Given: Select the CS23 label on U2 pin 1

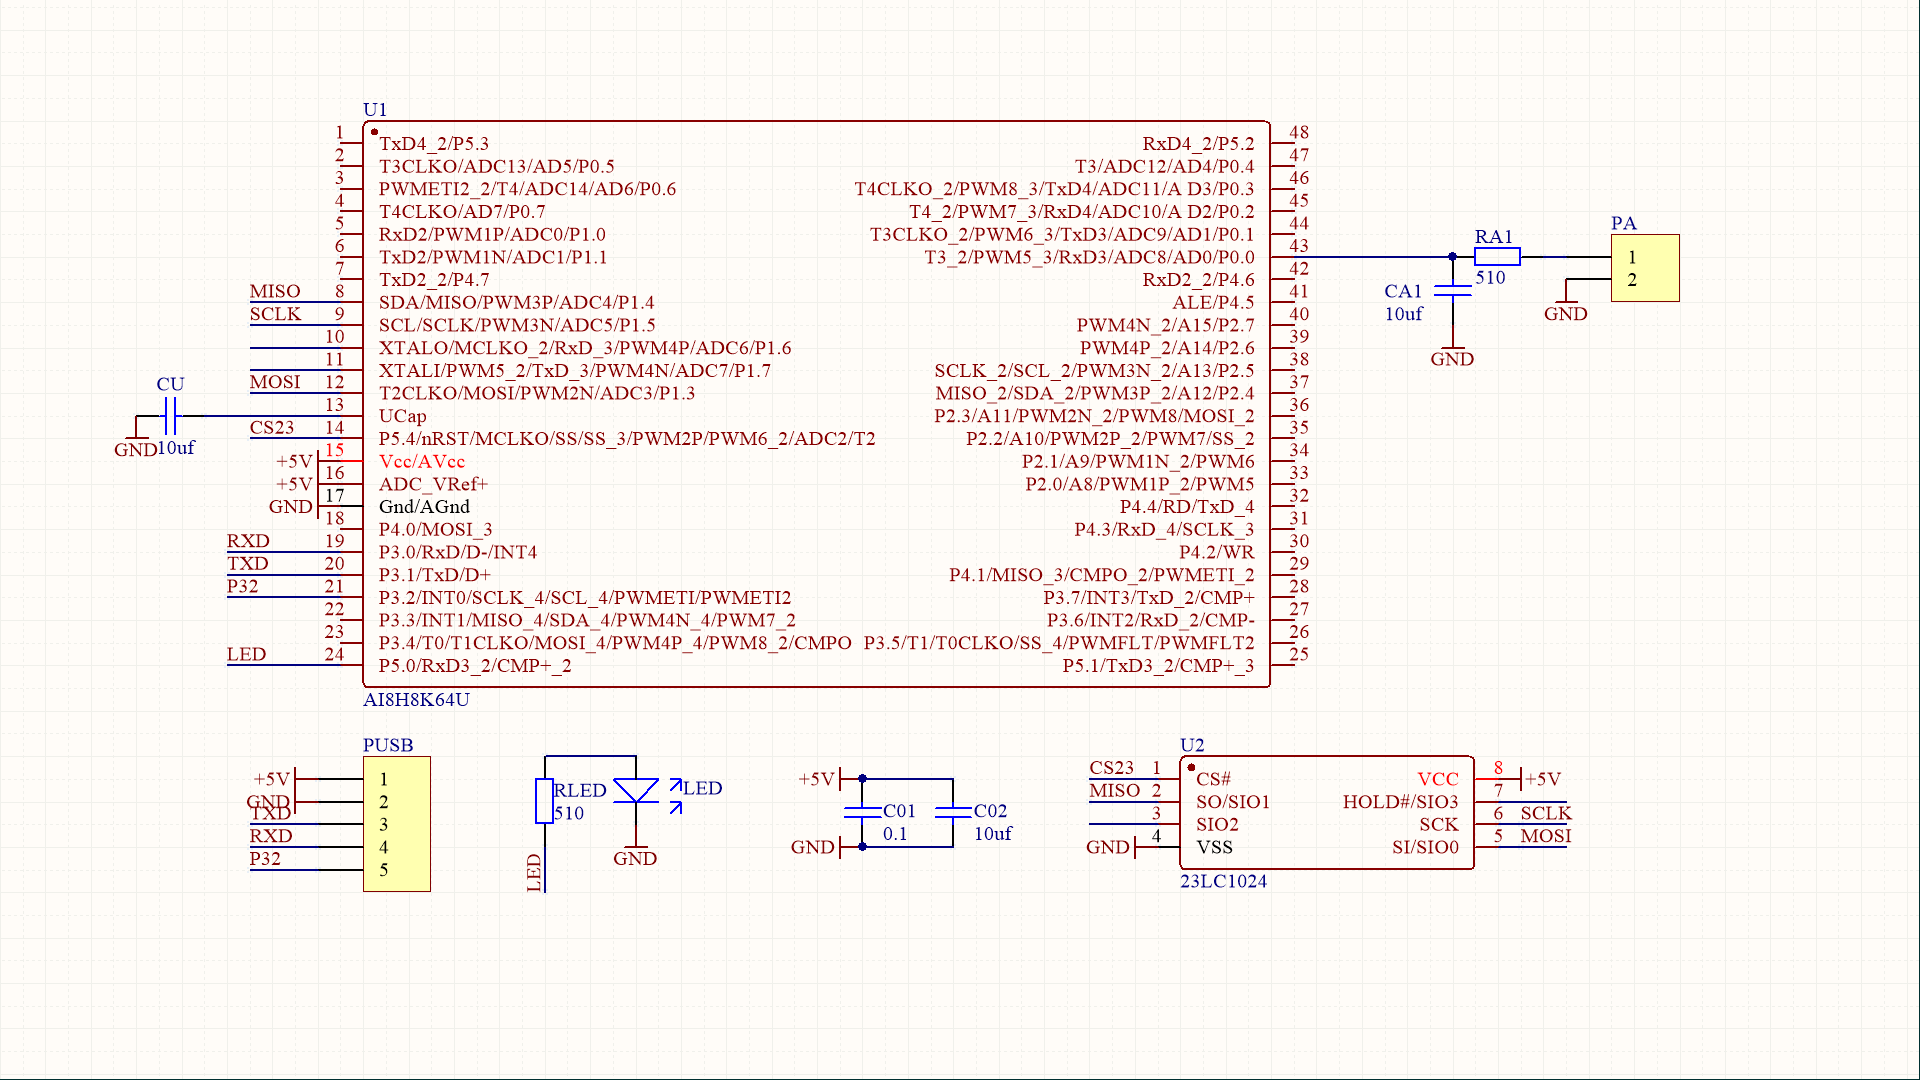Looking at the screenshot, I should [x=1110, y=769].
